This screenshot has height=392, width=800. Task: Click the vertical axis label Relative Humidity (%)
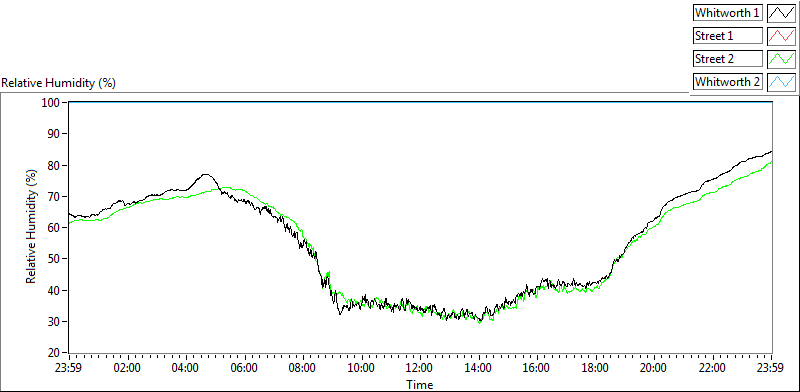(32, 227)
